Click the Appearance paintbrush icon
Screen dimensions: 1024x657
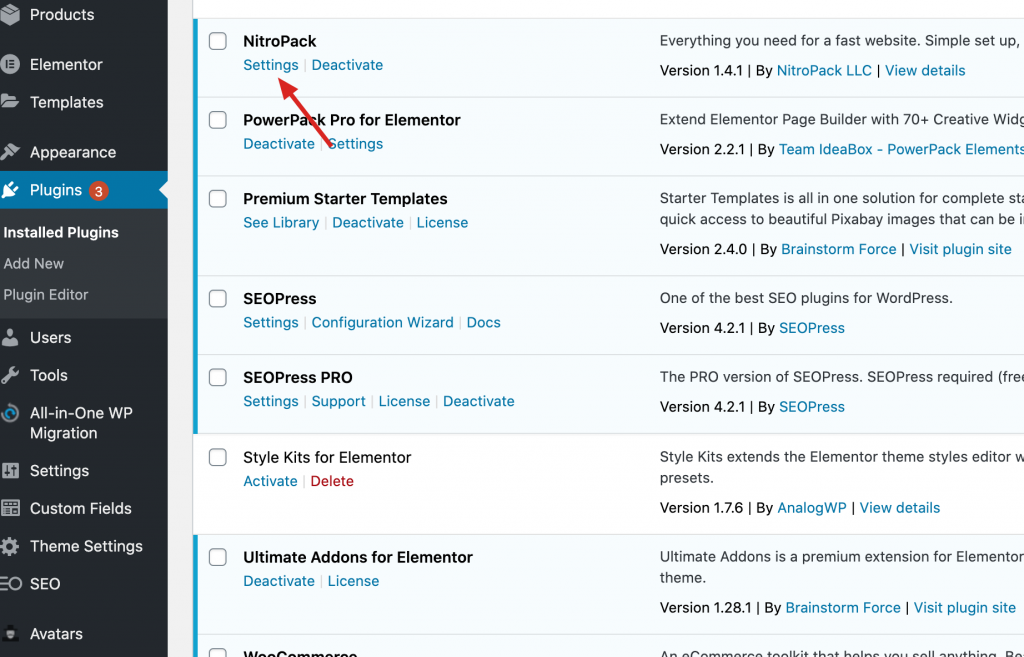tap(10, 152)
